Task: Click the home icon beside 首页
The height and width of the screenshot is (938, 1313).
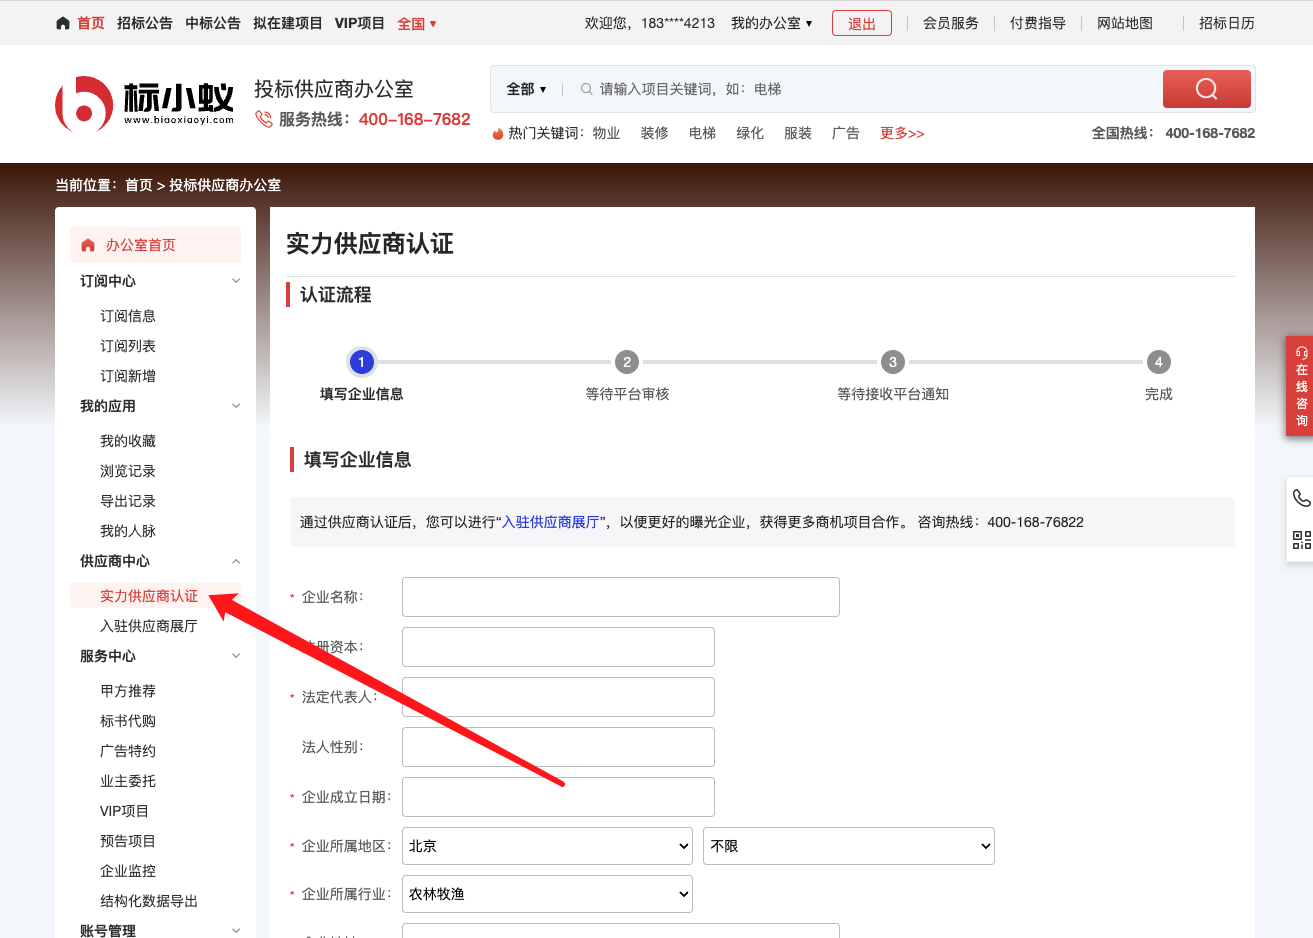Action: [63, 23]
